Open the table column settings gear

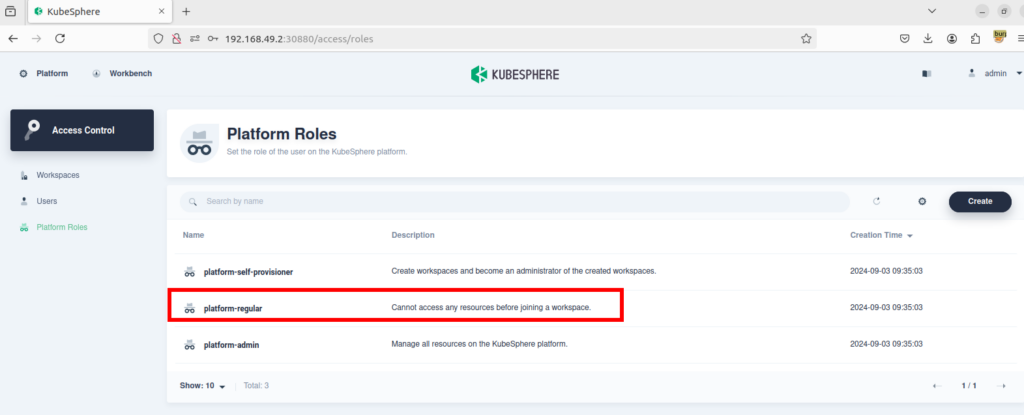922,201
